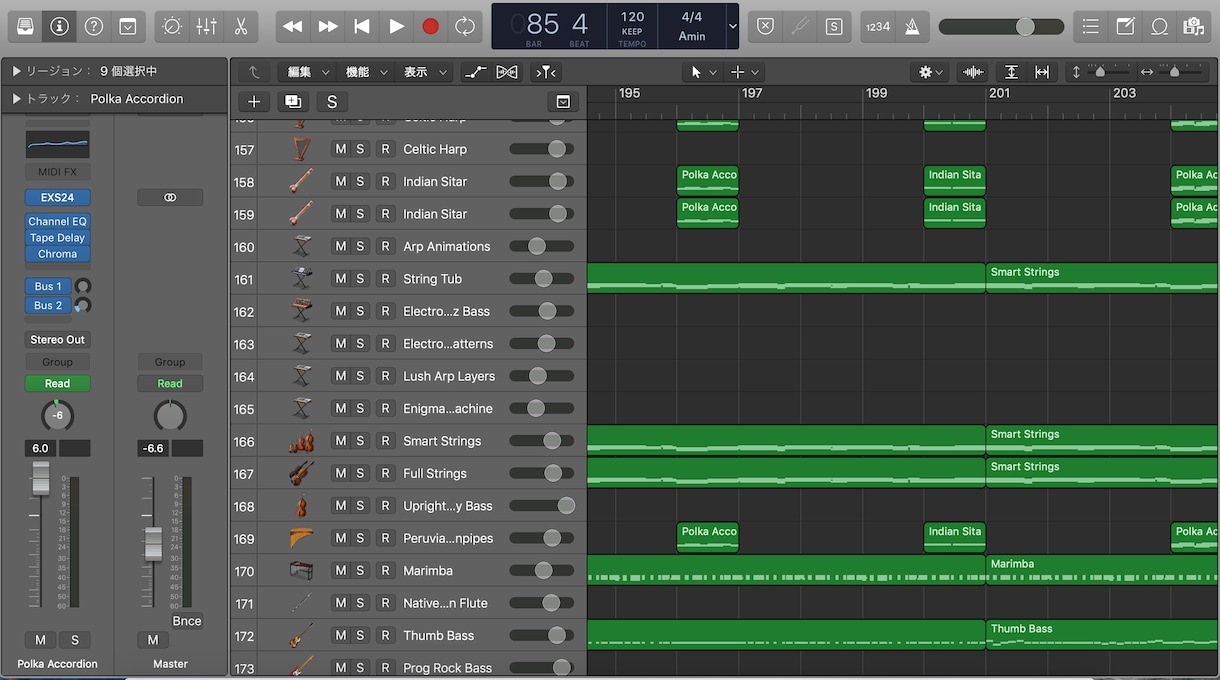The height and width of the screenshot is (680, 1220).
Task: Adjust Upright Bass track volume slider
Action: (x=542, y=506)
